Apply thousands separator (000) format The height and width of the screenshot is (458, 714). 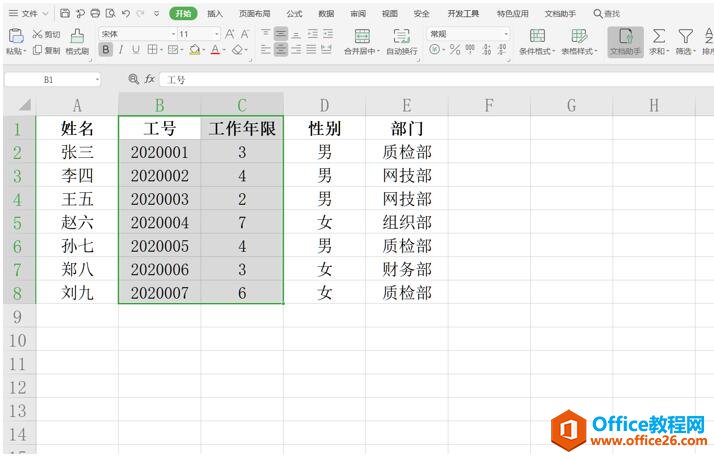click(470, 49)
